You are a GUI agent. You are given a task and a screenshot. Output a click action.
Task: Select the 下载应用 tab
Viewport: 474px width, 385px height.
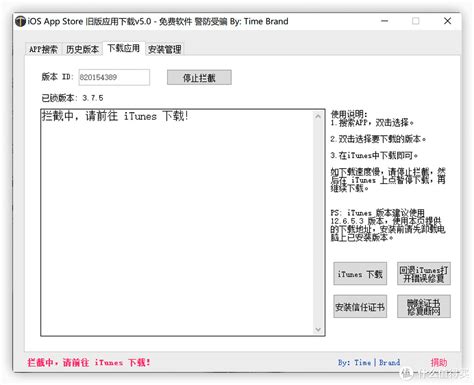(124, 48)
